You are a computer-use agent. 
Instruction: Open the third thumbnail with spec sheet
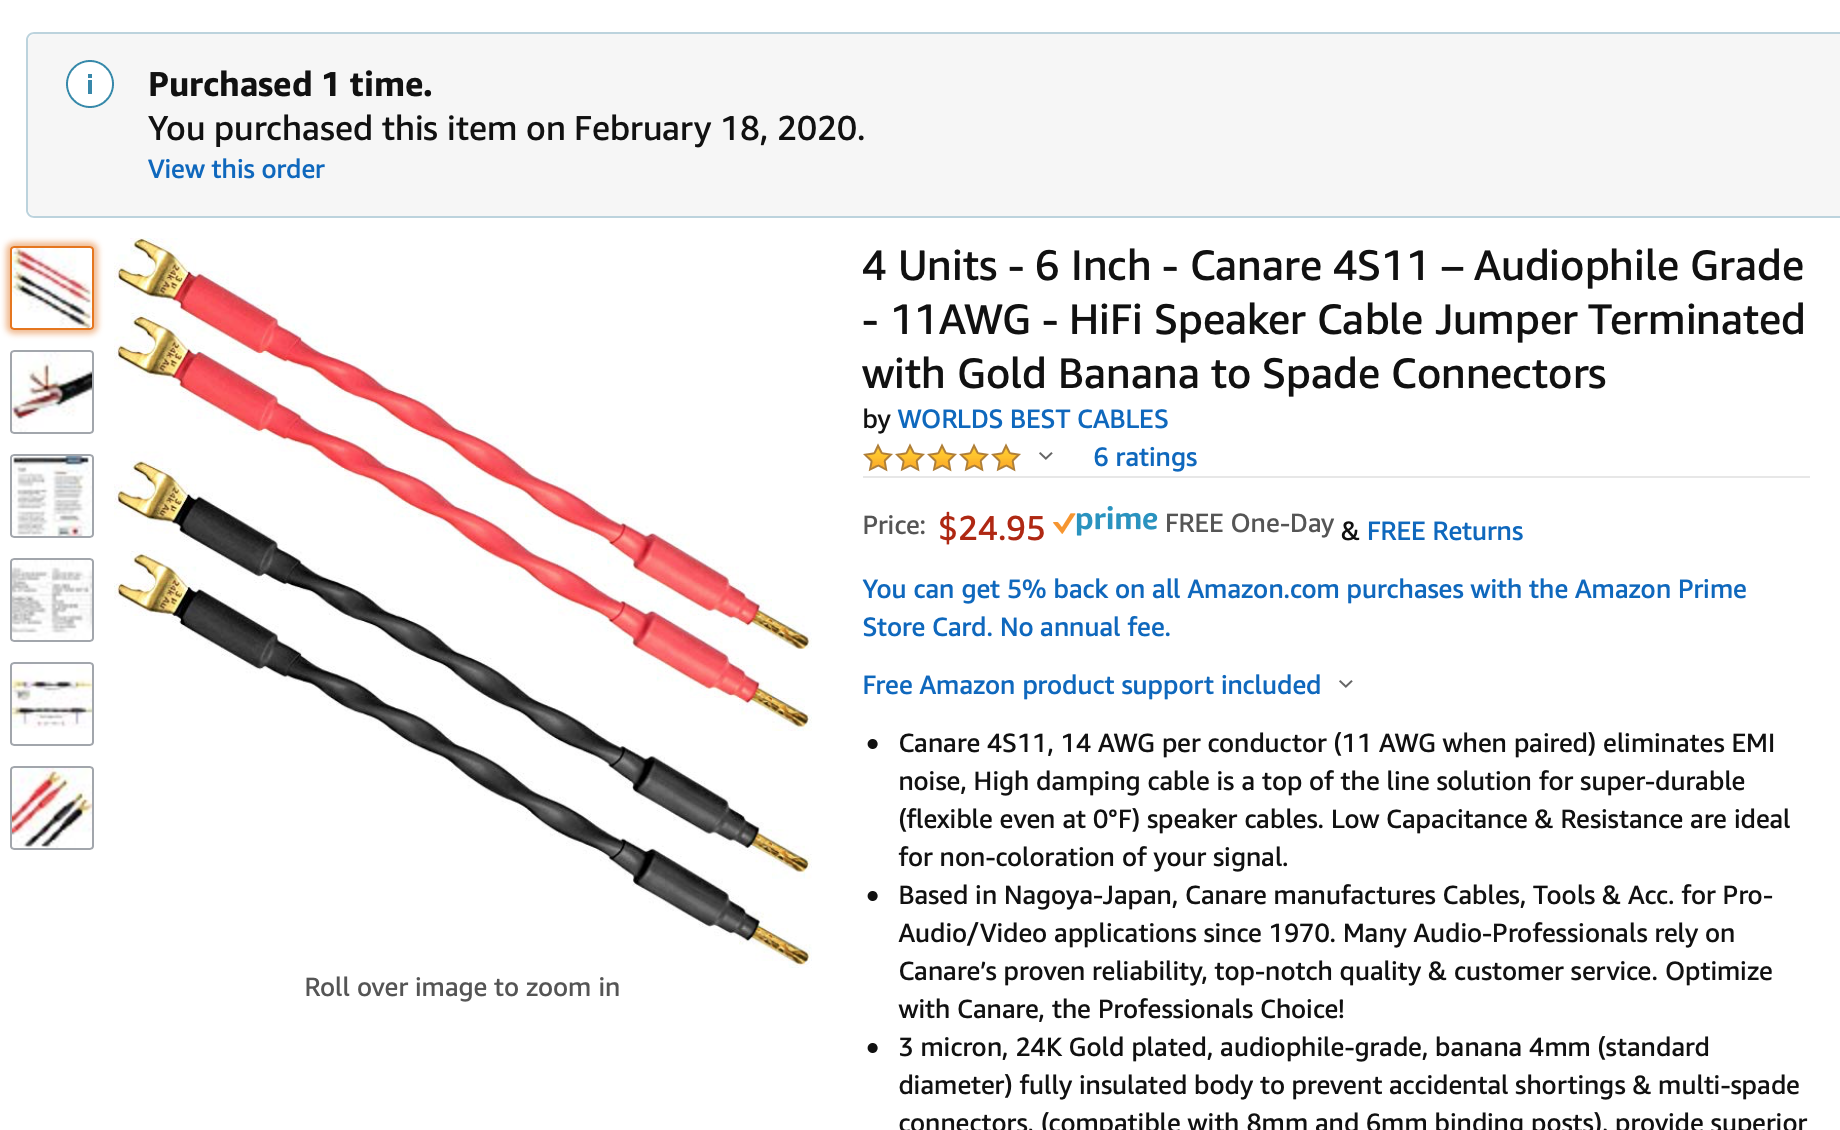[52, 496]
